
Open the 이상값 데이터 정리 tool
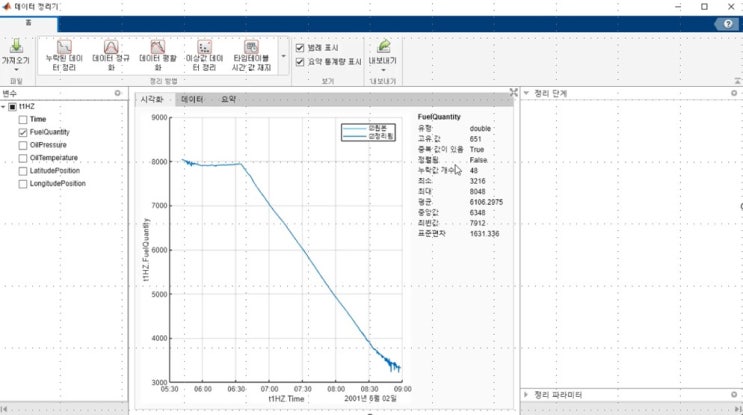click(x=204, y=55)
